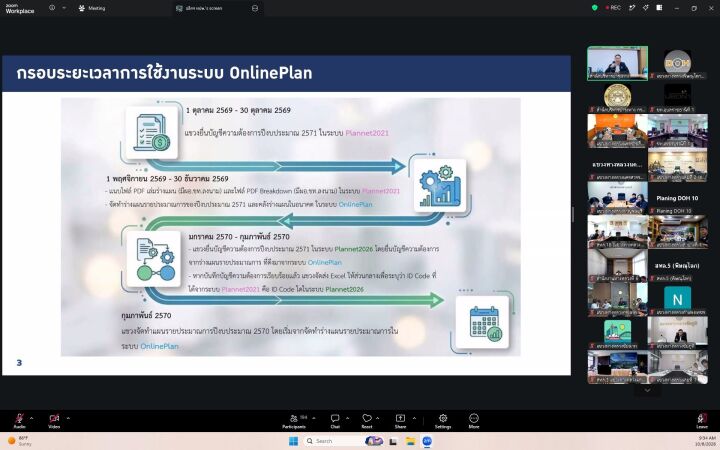Viewport: 720px width, 450px height.
Task: Open the weather widget in taskbar
Action: [20, 441]
